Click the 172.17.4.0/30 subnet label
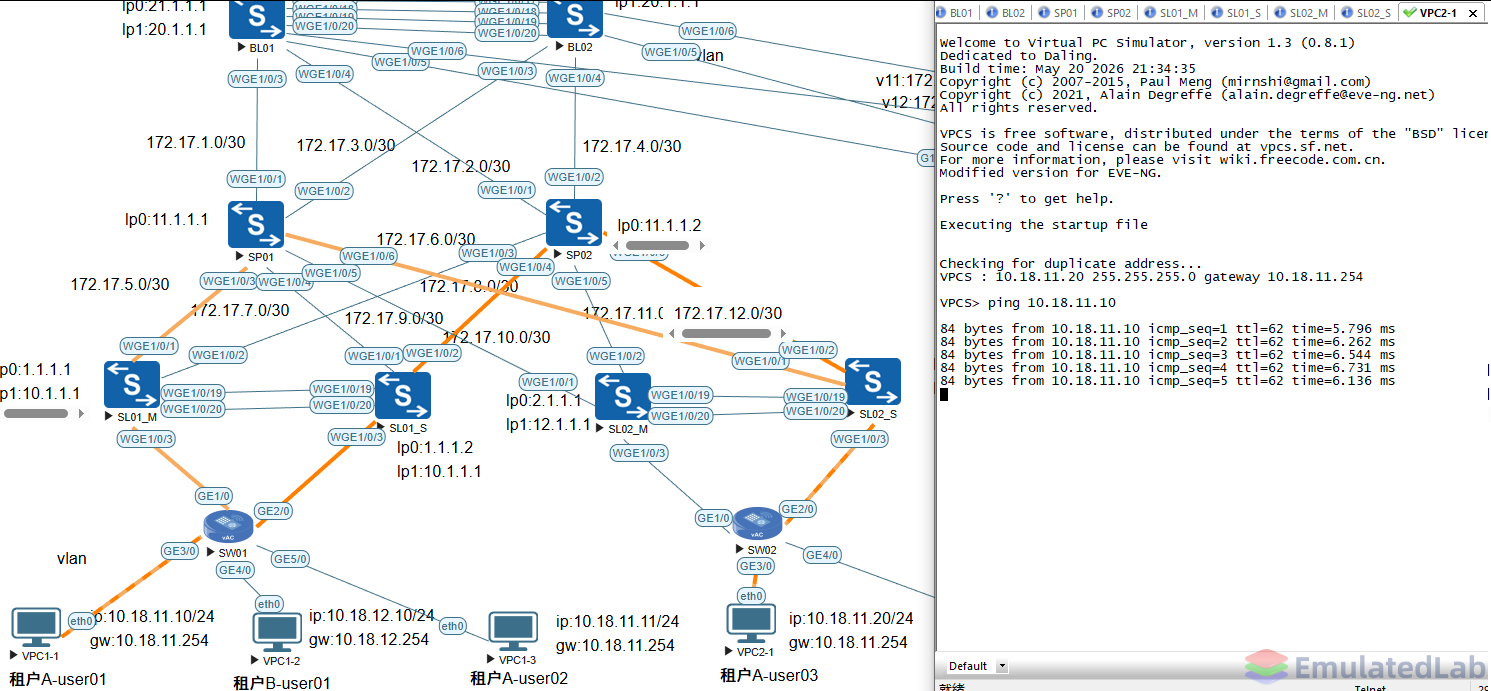The height and width of the screenshot is (691, 1491). pyautogui.click(x=632, y=146)
